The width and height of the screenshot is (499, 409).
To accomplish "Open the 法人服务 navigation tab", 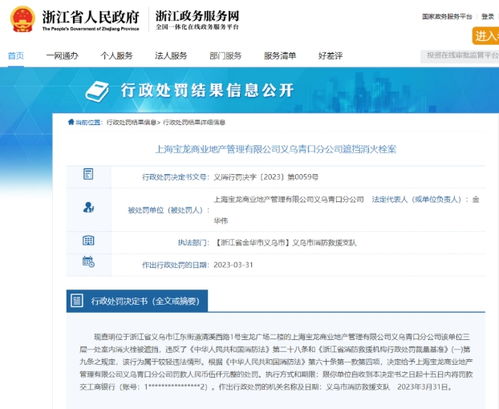I will tap(171, 56).
